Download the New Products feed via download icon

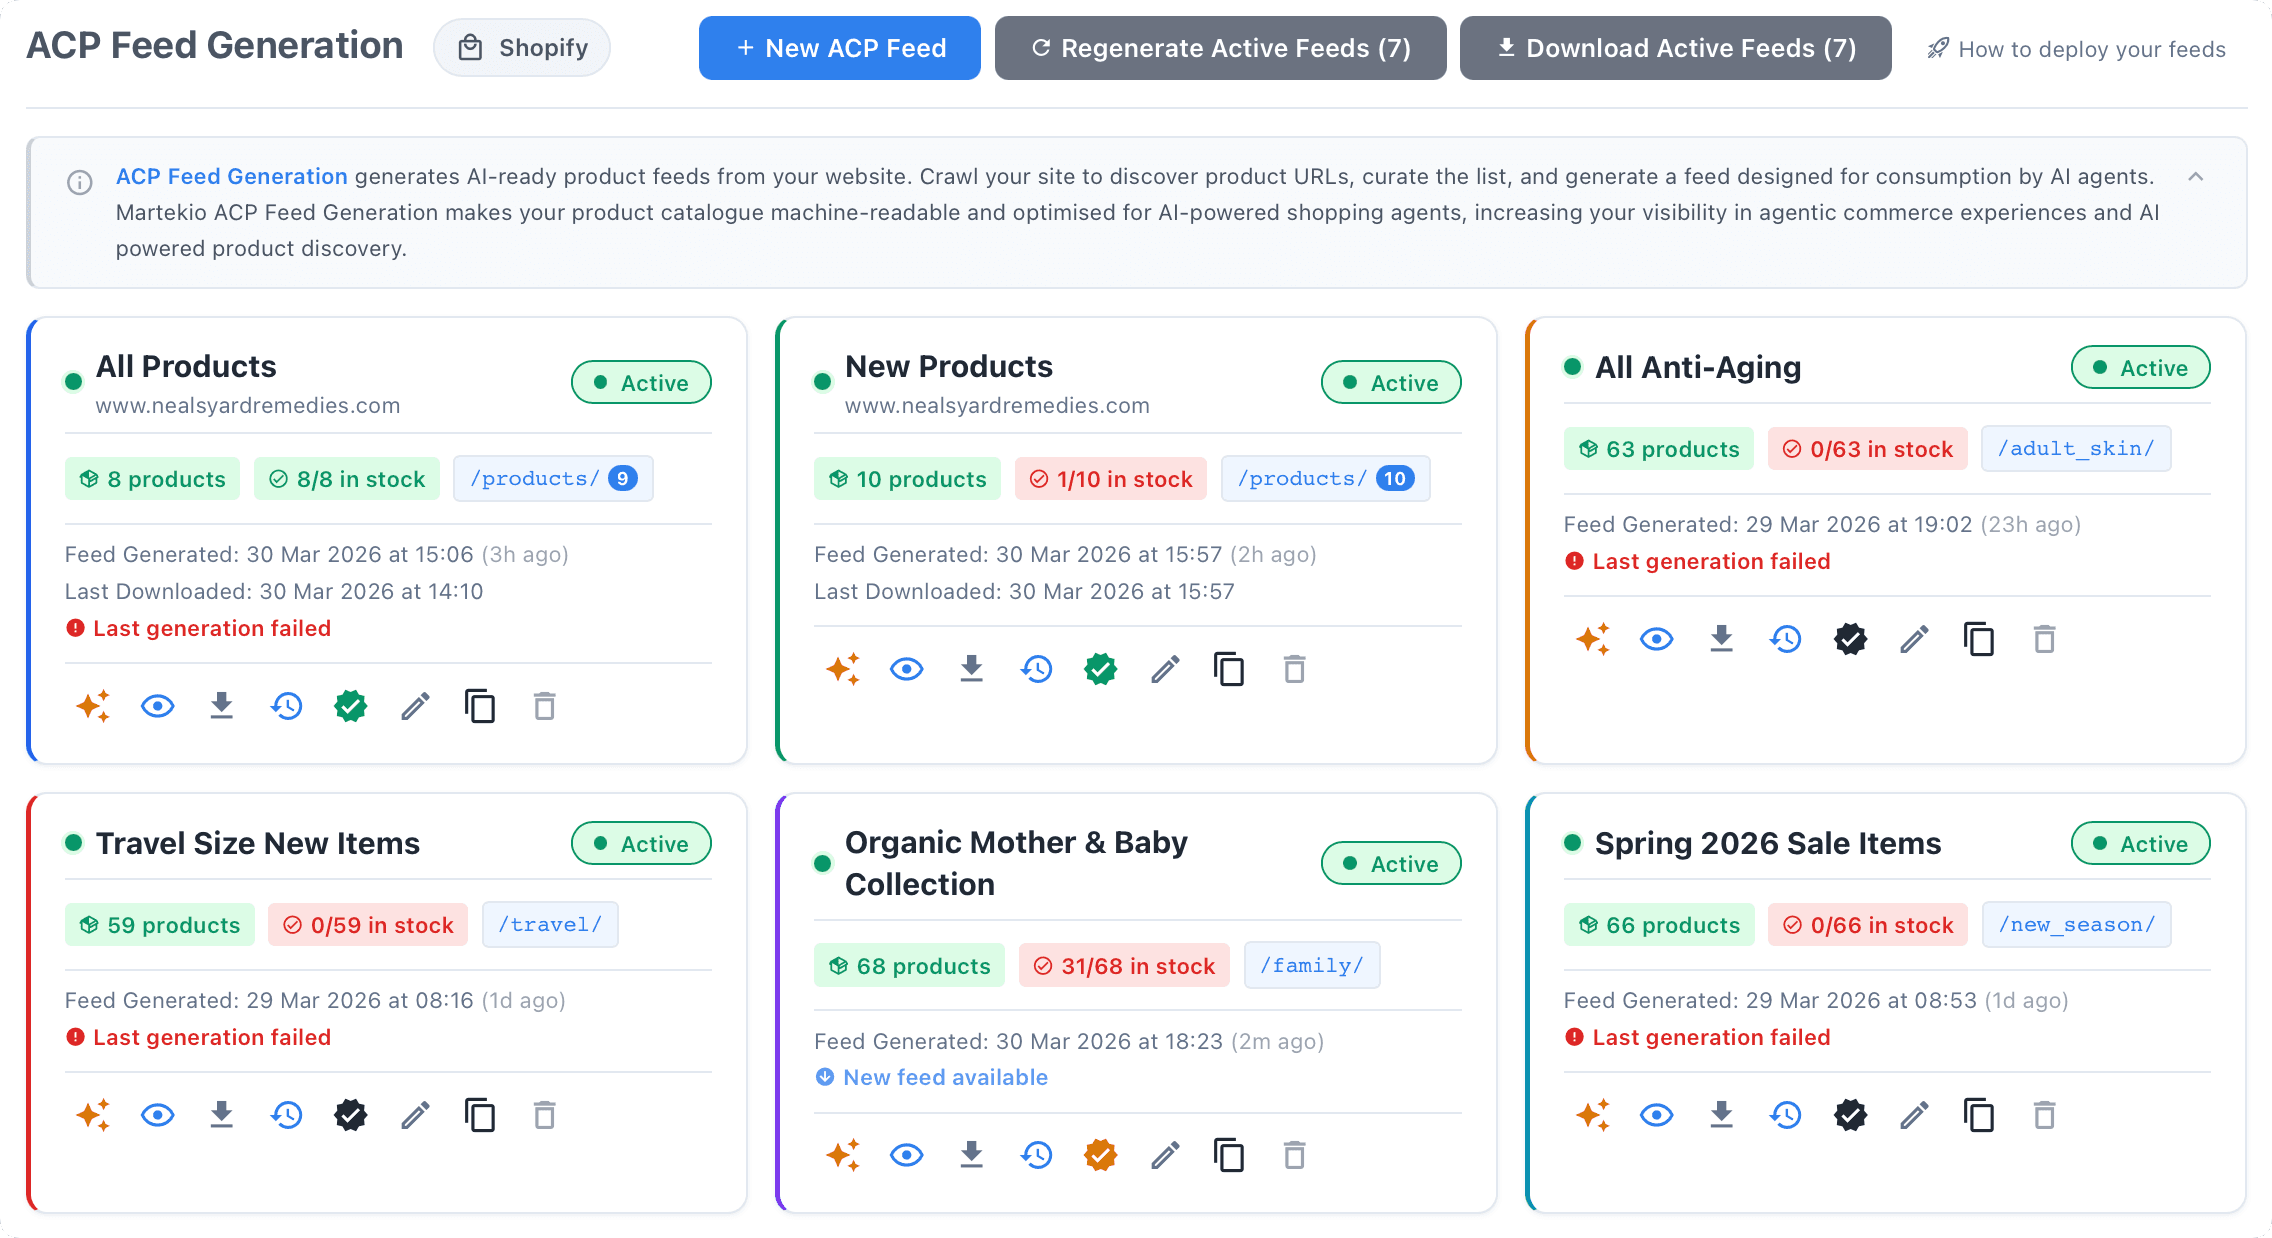pos(971,669)
